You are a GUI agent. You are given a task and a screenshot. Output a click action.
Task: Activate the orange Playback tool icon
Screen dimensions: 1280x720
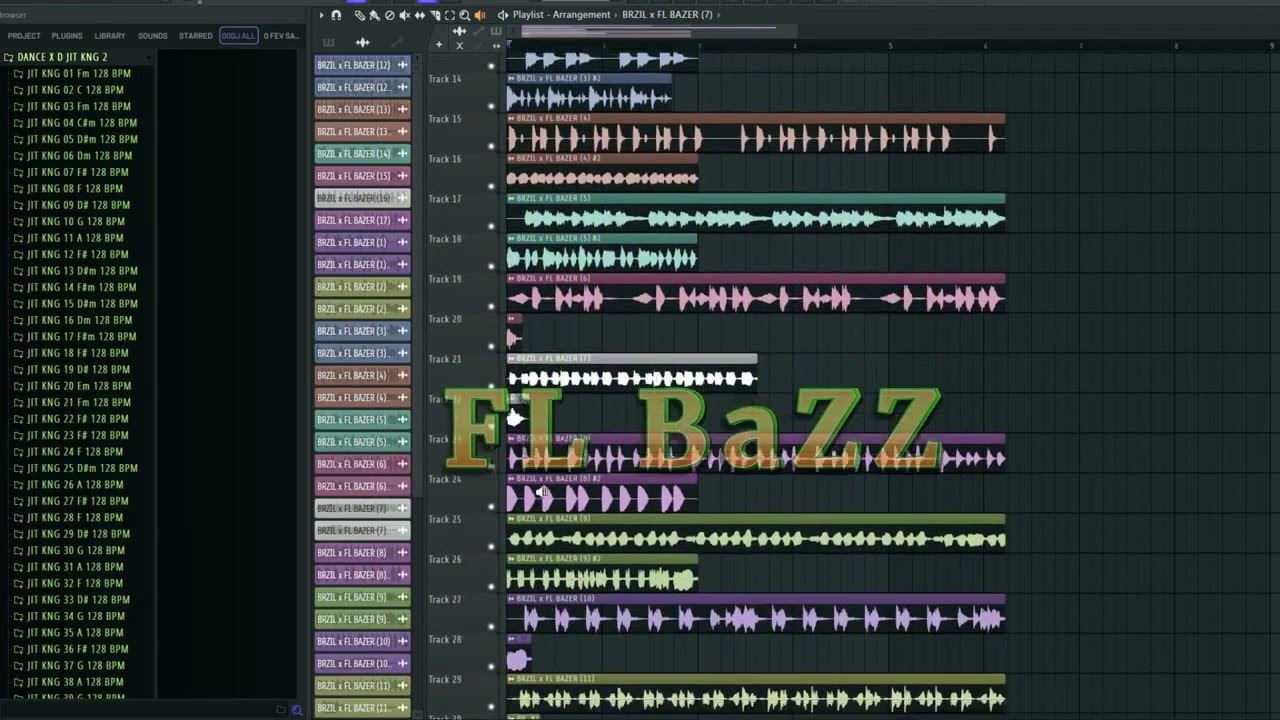480,15
